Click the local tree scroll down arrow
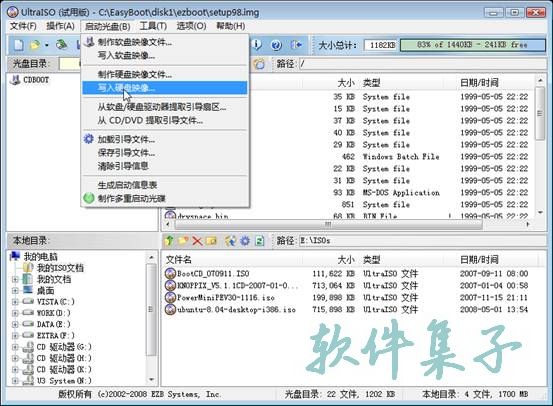 [152, 380]
